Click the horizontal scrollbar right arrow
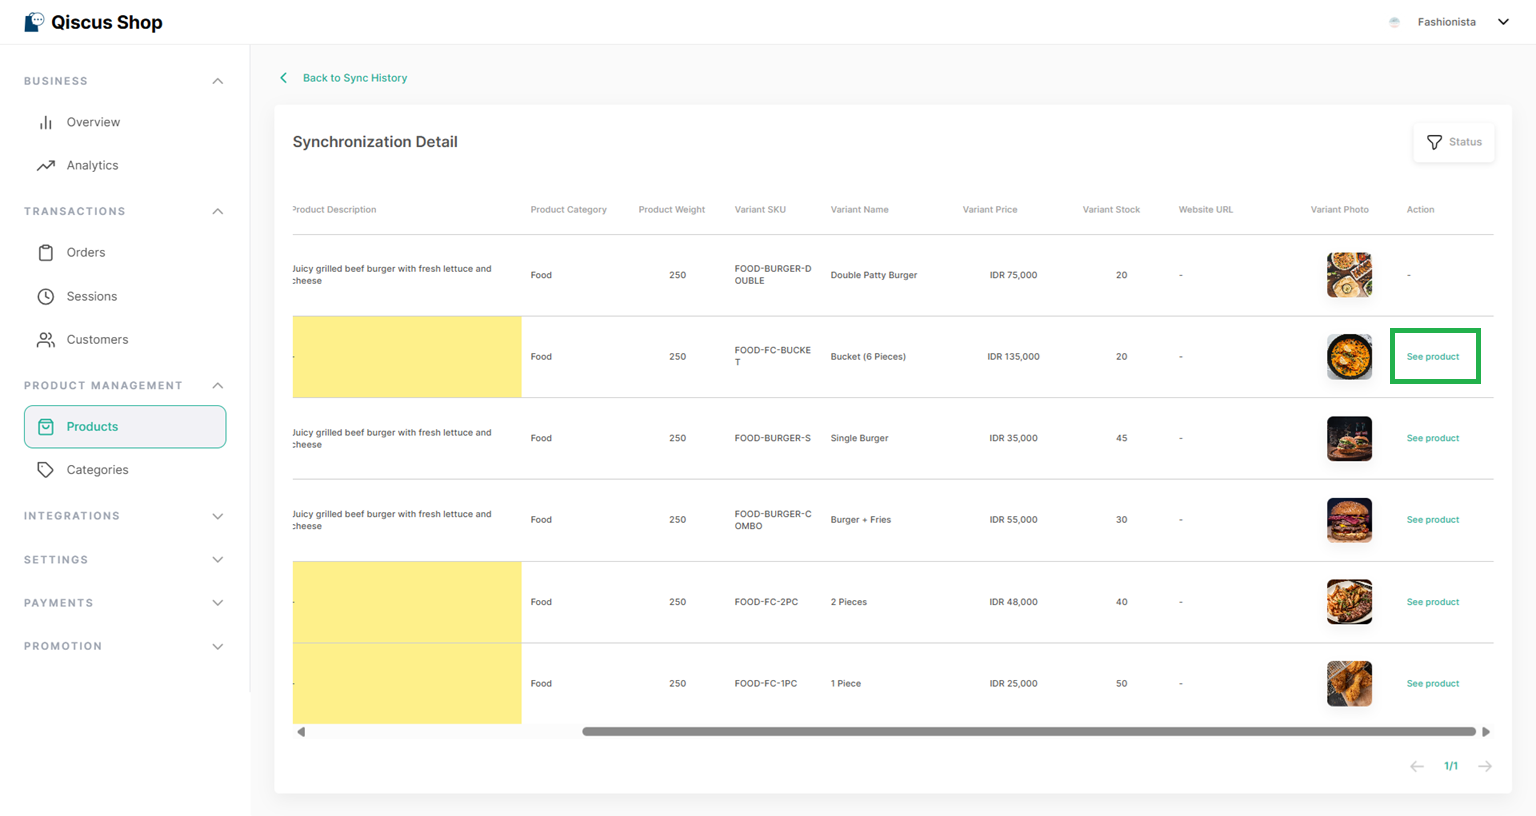The image size is (1536, 816). pos(1486,732)
